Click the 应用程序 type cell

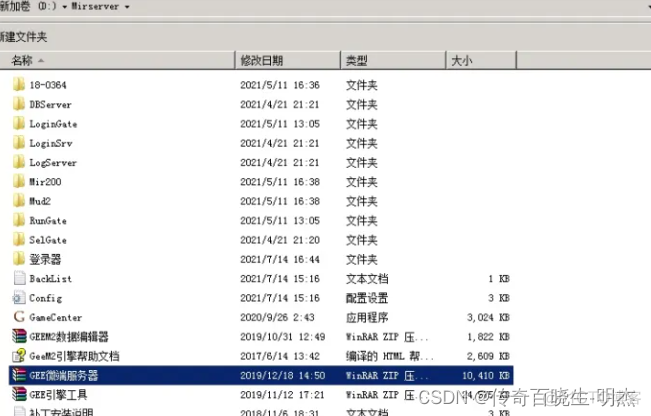click(367, 318)
